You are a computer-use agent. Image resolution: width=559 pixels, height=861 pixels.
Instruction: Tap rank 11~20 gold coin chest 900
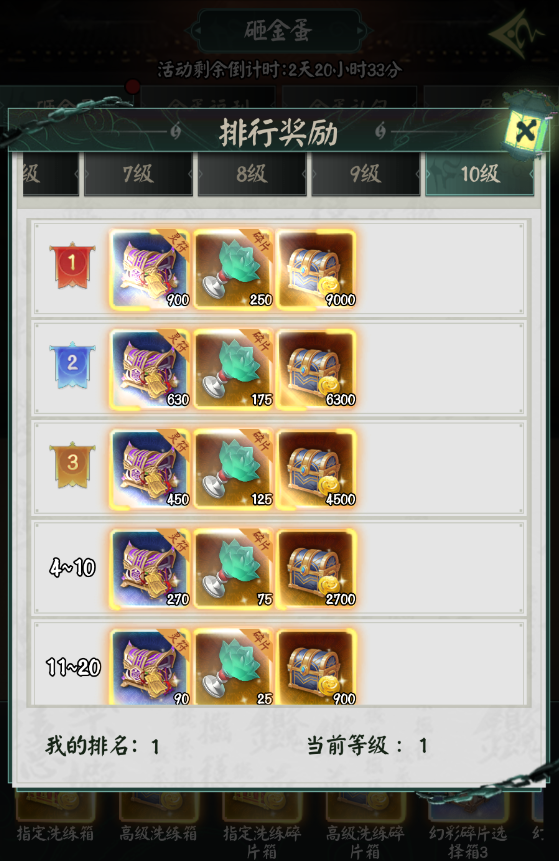(x=317, y=667)
